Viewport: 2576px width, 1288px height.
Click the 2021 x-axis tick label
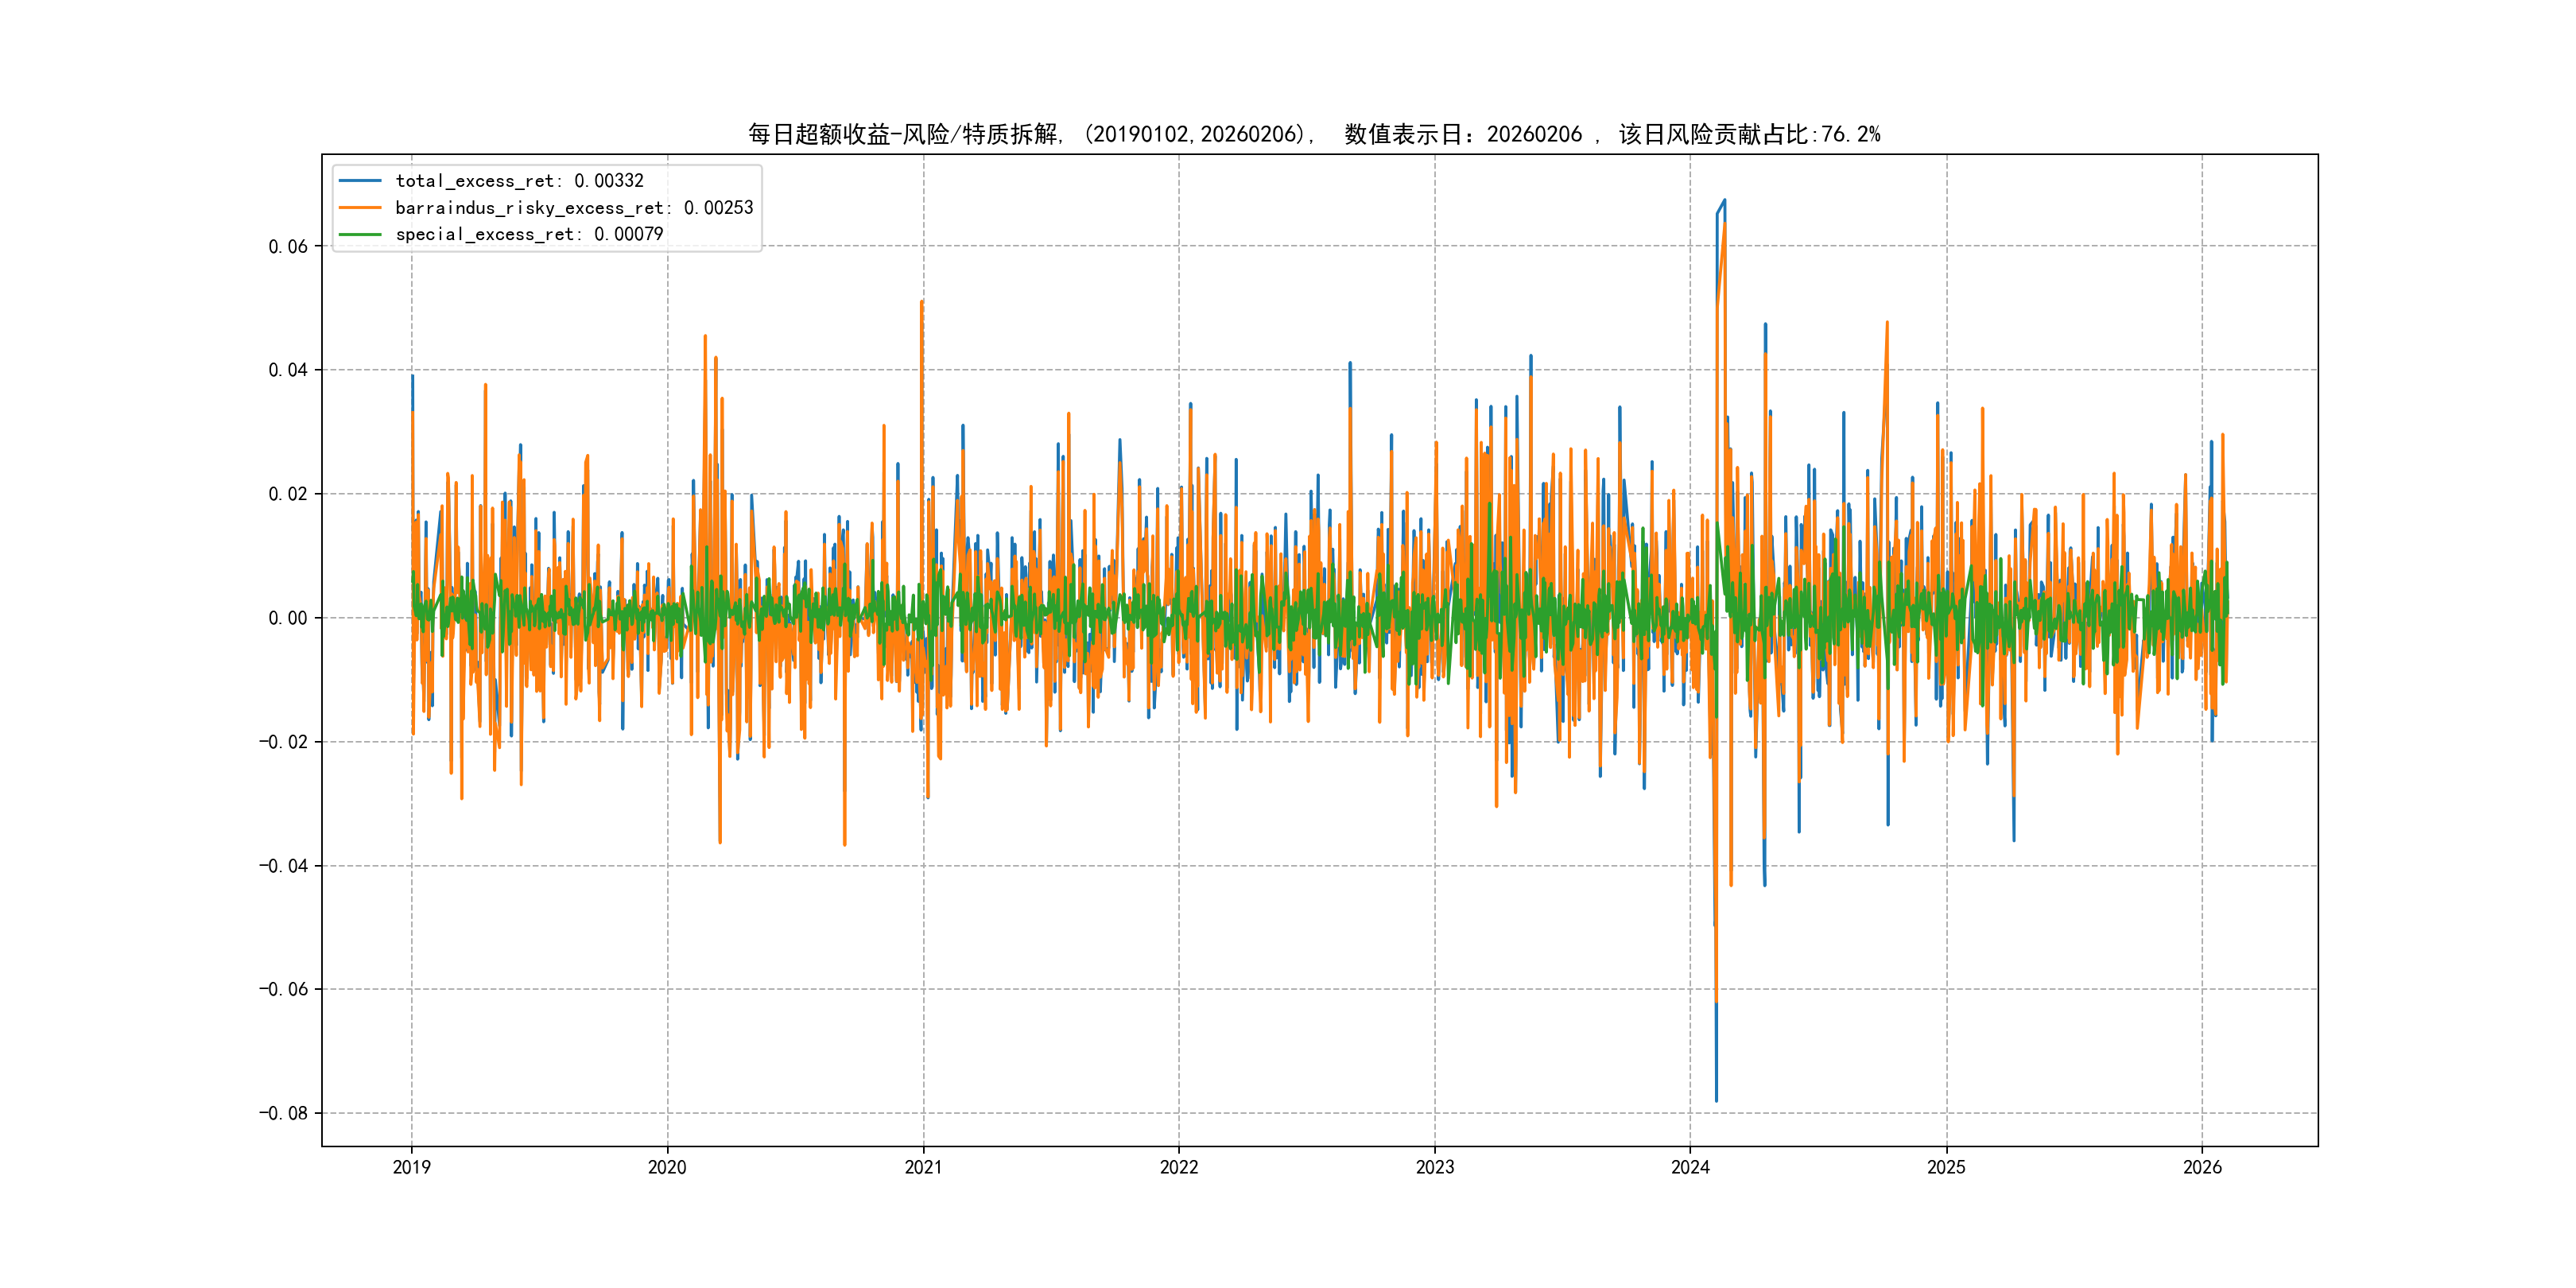923,1167
